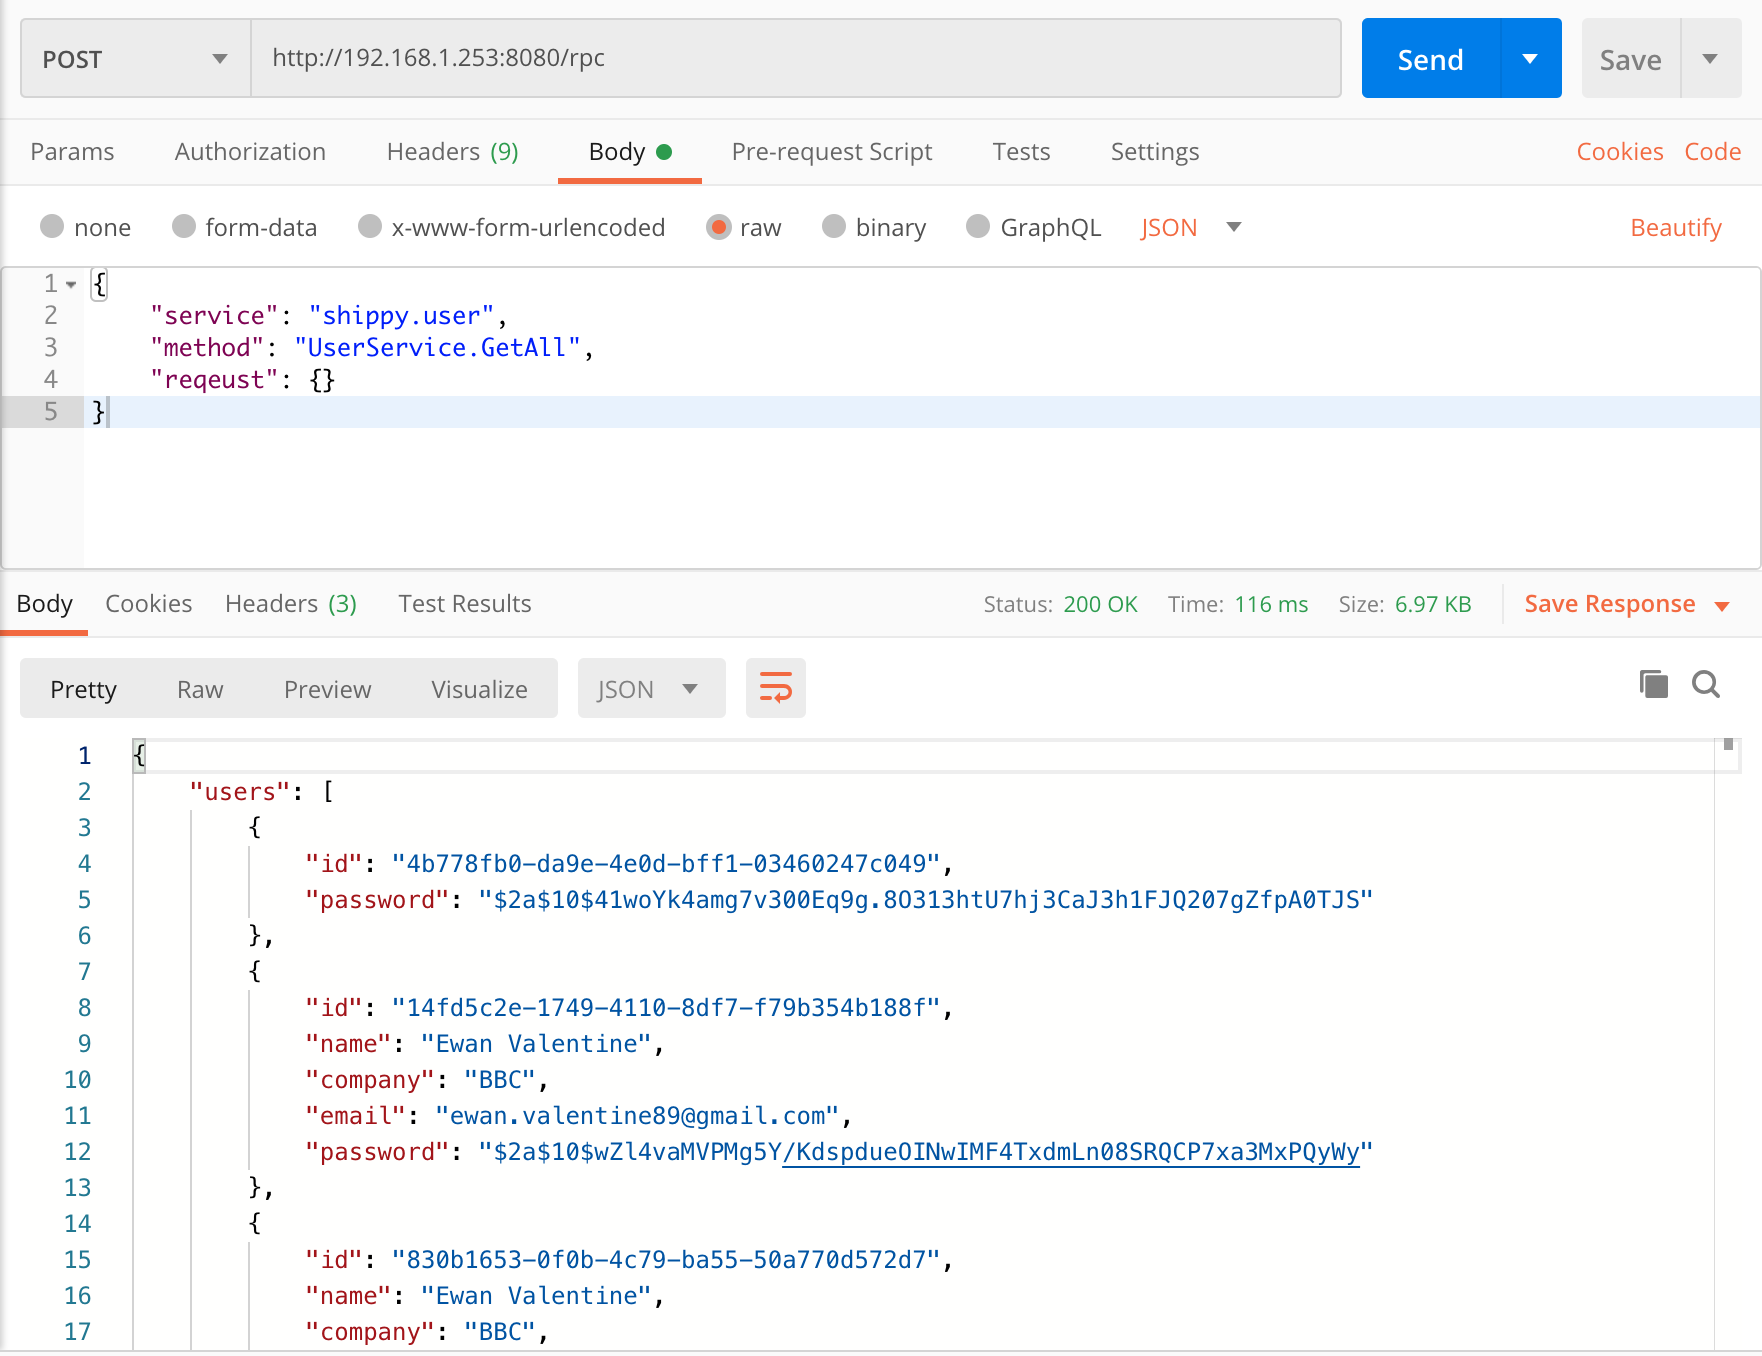Viewport: 1762px width, 1356px height.
Task: Click the password hash on response line 5
Action: pos(926,900)
